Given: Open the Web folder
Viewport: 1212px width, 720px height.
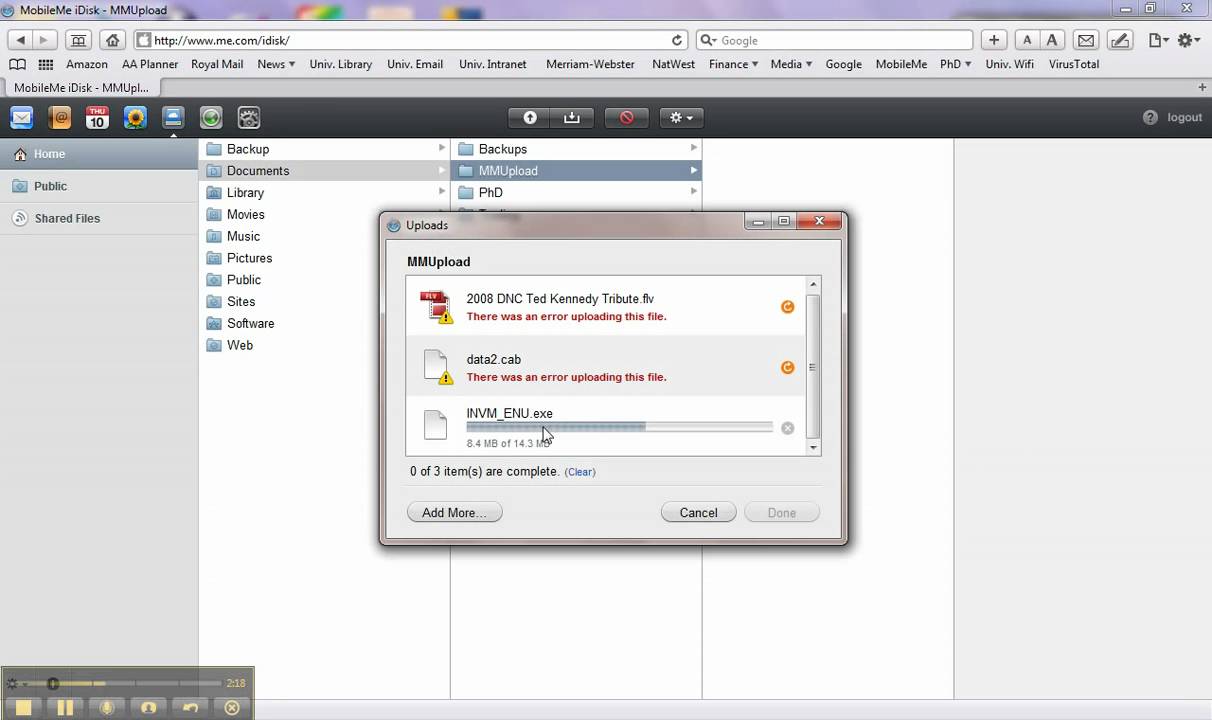Looking at the screenshot, I should [324, 345].
